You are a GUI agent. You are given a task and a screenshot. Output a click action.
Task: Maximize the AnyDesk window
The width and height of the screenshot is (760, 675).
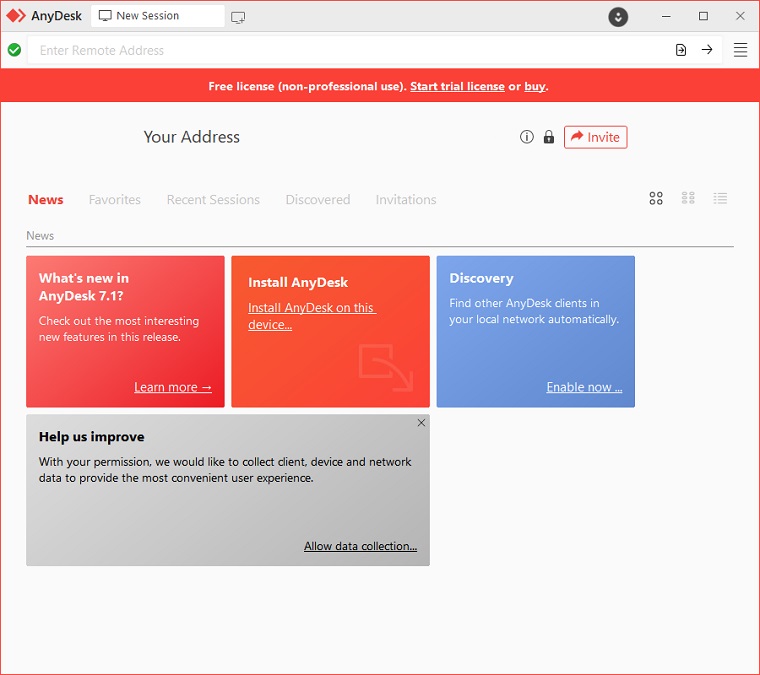coord(703,16)
